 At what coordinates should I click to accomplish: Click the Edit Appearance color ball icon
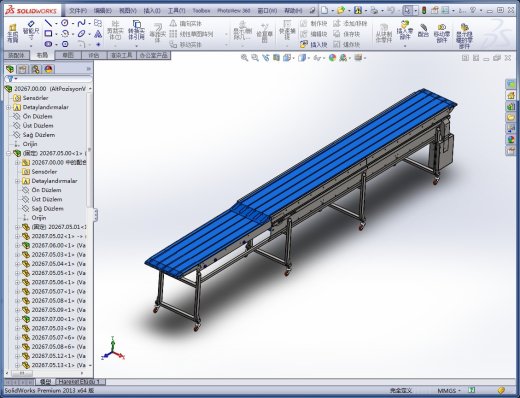(332, 58)
